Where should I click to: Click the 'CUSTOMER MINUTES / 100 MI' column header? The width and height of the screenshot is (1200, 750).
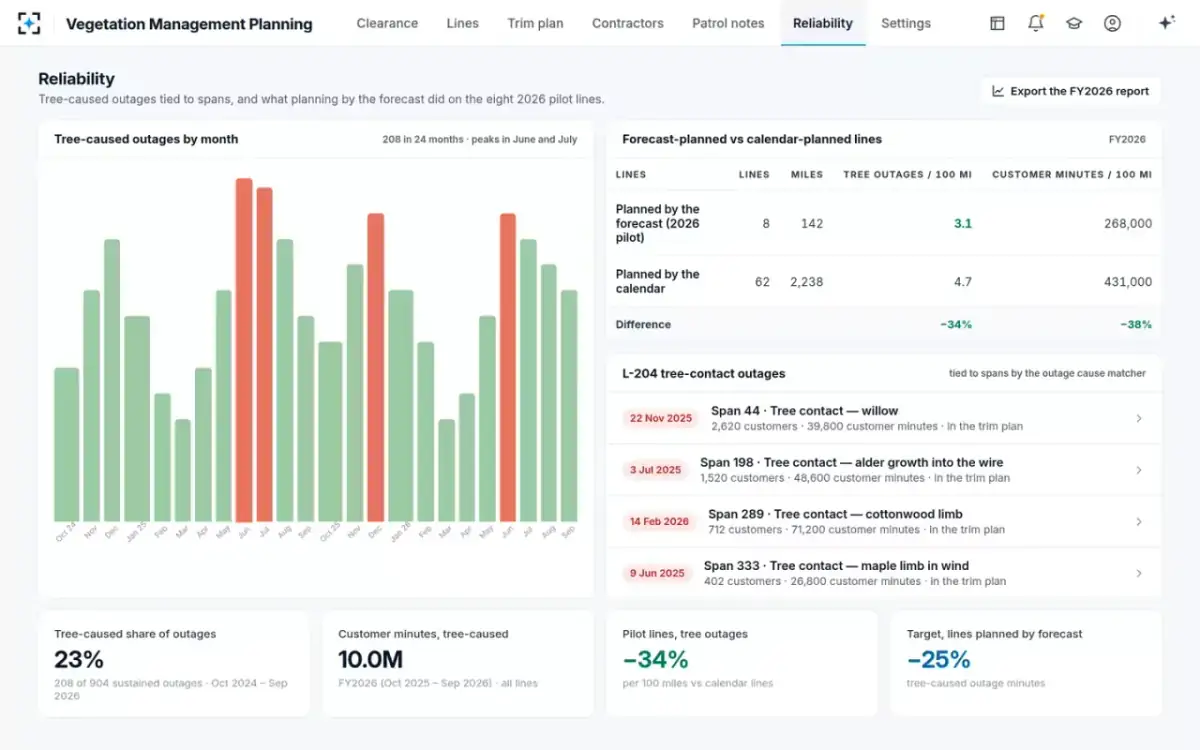tap(1072, 174)
